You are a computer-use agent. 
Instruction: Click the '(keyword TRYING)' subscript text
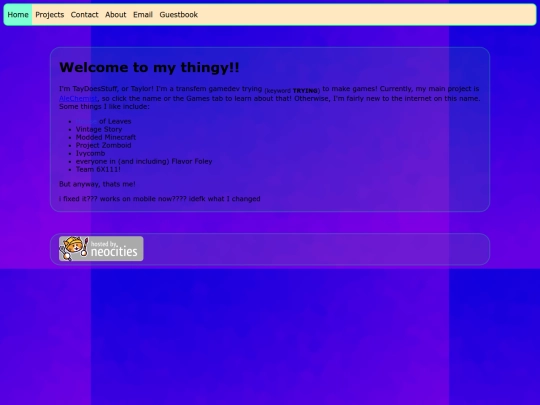click(292, 91)
